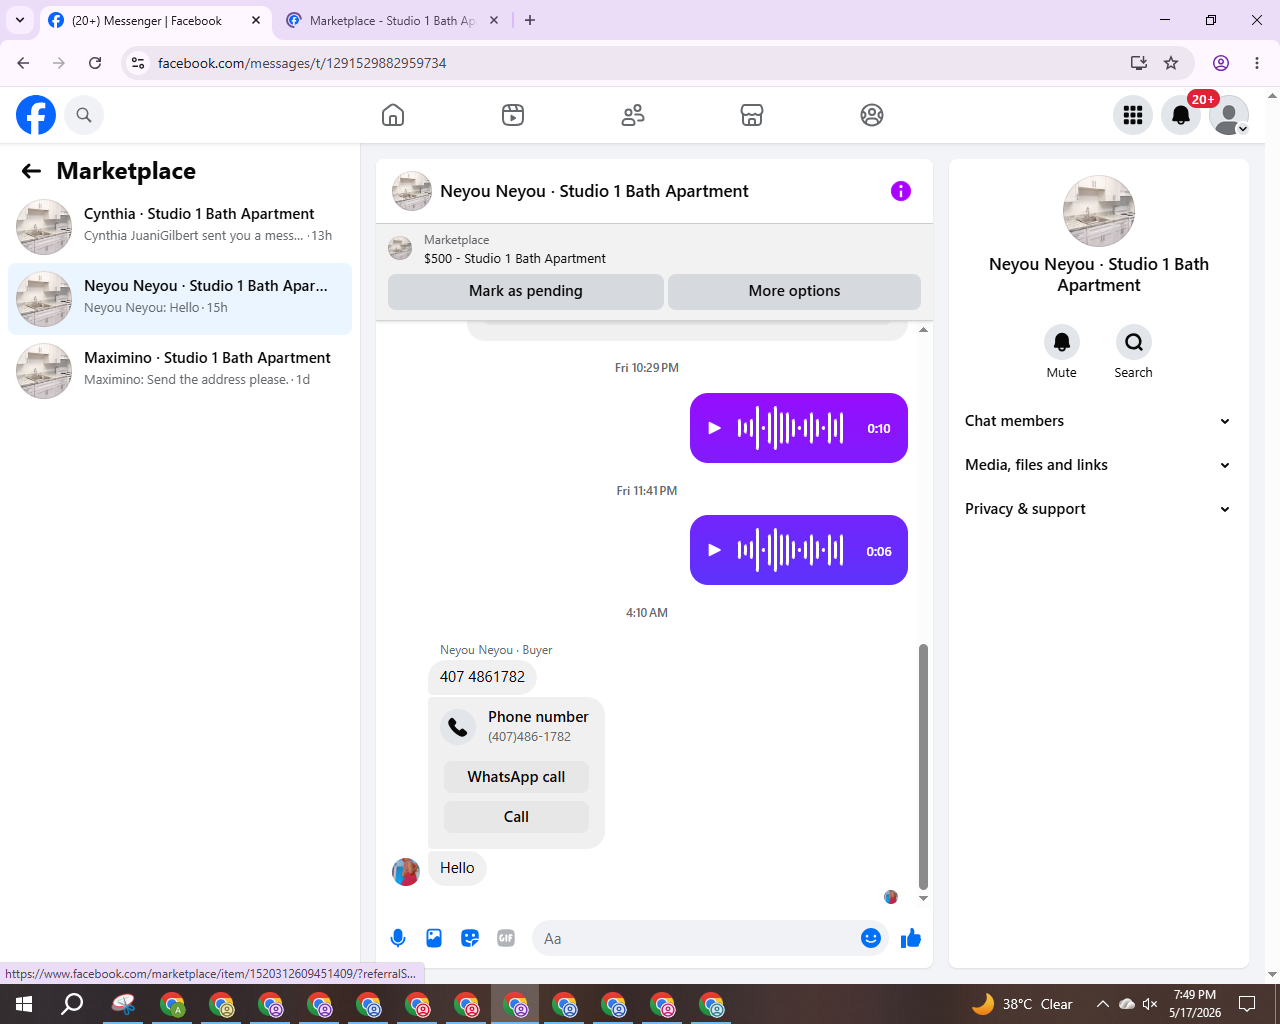Select the Neyou Neyou conversation in list
Viewport: 1280px width, 1024px height.
click(180, 299)
